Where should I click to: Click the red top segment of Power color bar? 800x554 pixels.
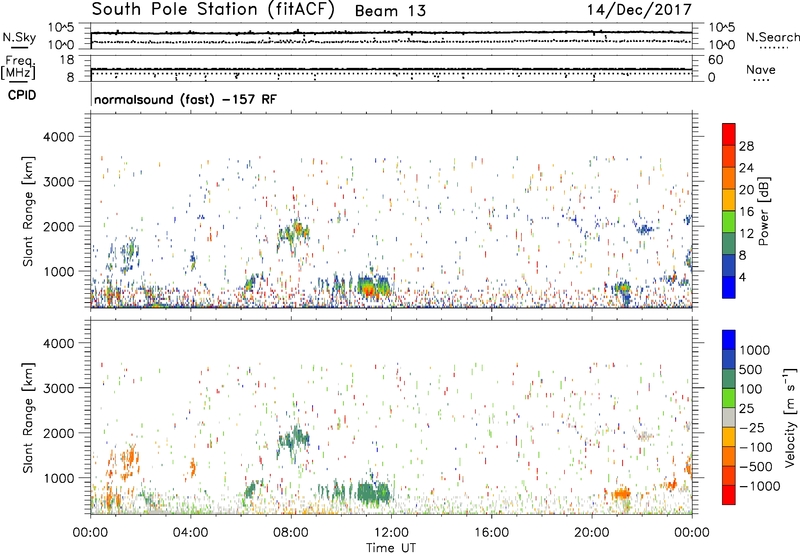pos(729,134)
